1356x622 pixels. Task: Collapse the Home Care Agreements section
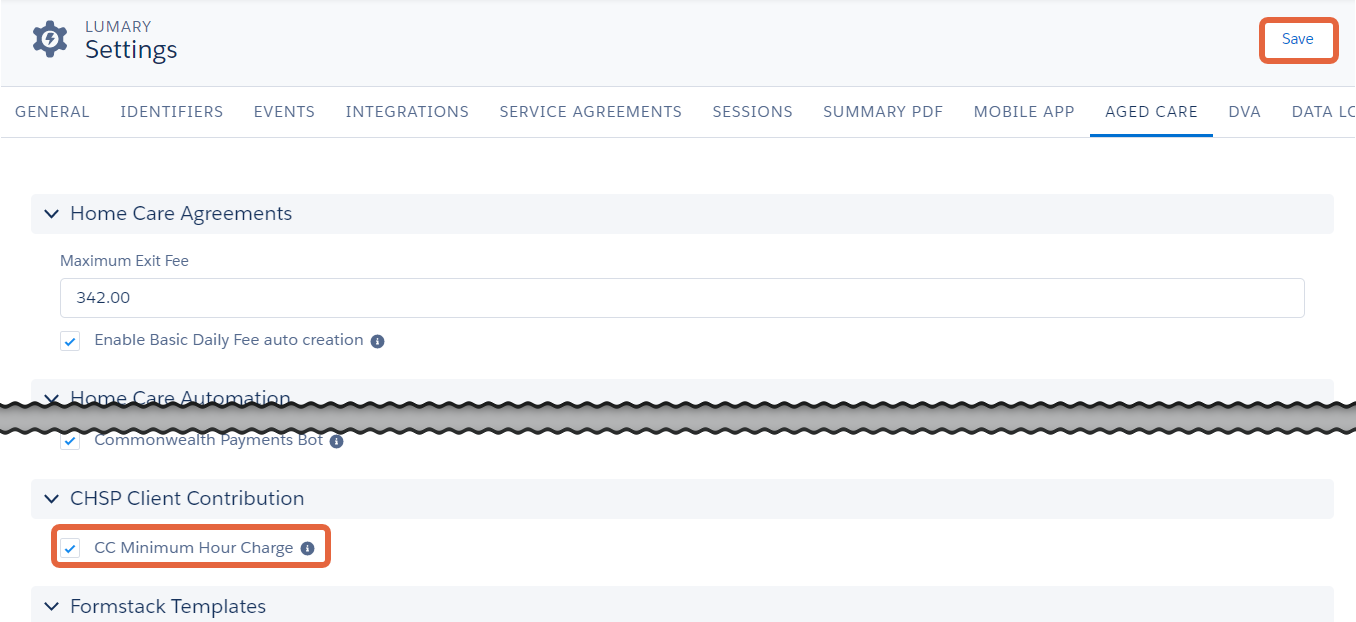coord(51,214)
